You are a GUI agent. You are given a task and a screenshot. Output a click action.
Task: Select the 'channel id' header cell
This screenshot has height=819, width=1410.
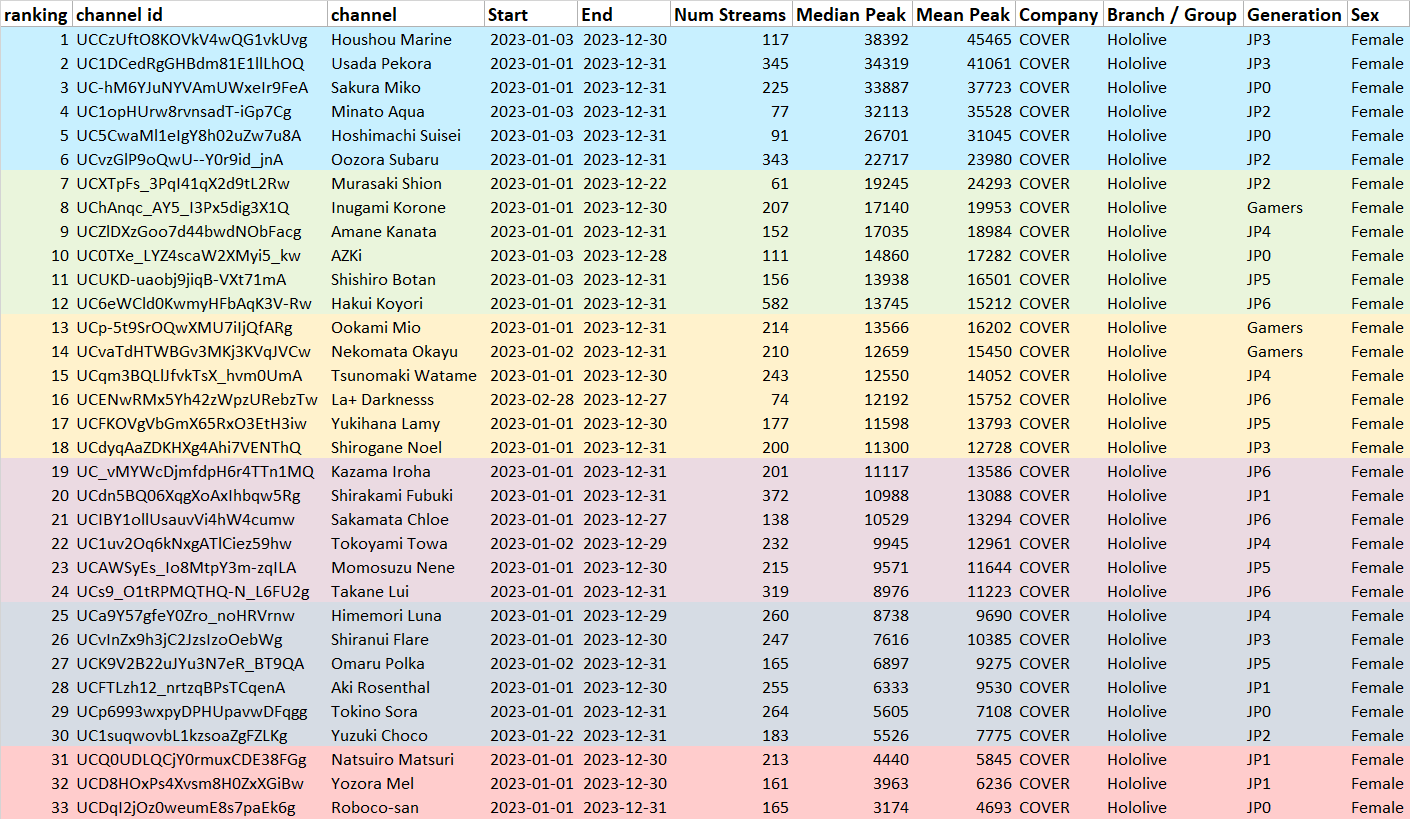pos(199,14)
